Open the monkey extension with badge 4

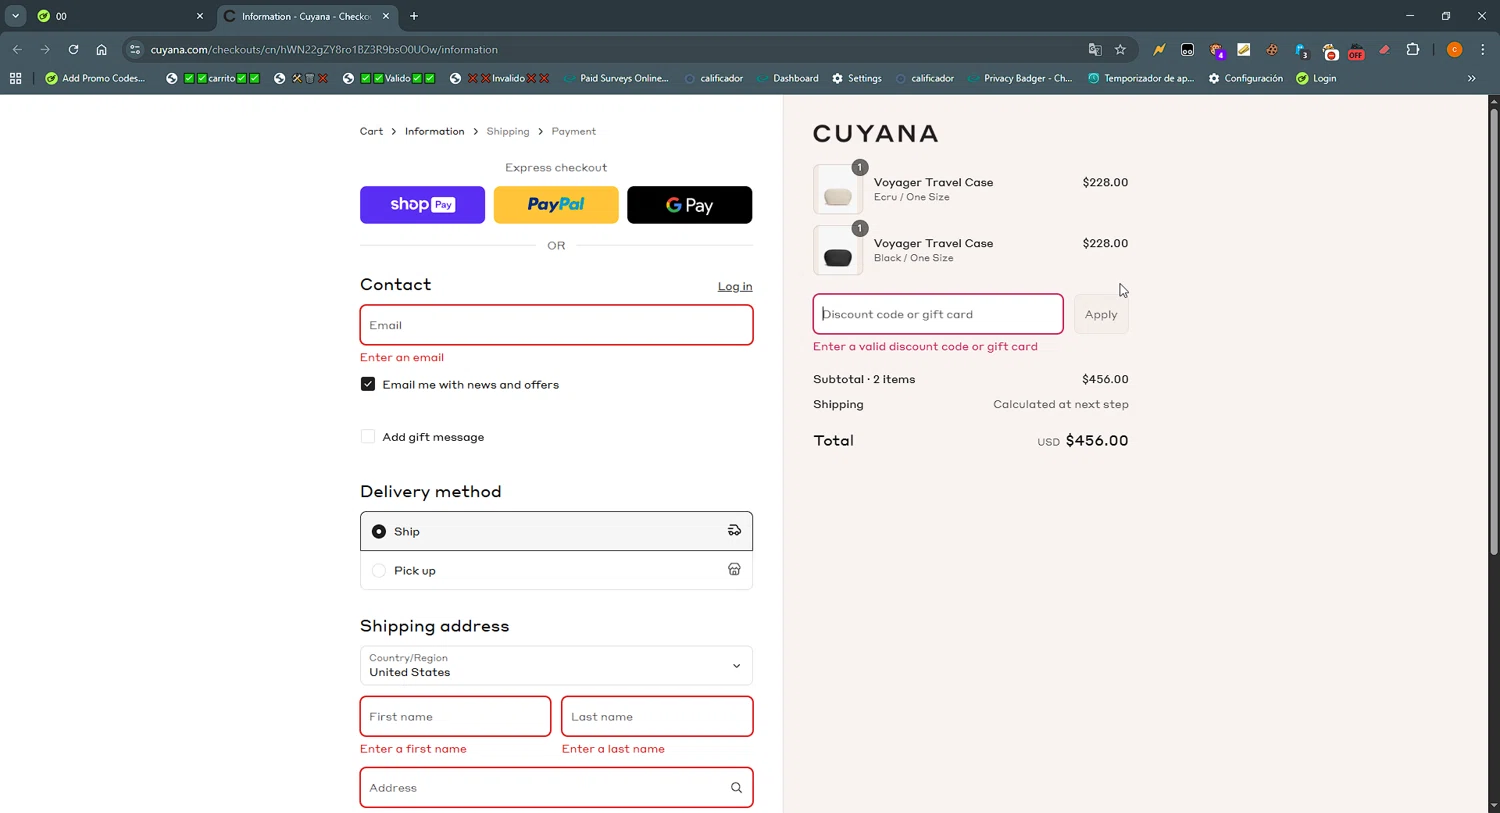coord(1216,50)
